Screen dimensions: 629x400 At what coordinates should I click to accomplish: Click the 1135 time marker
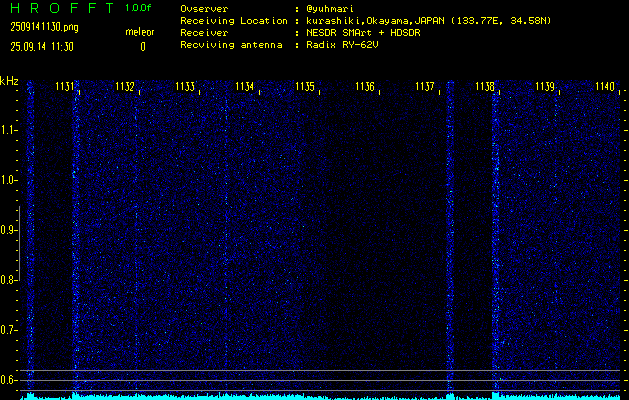click(305, 87)
